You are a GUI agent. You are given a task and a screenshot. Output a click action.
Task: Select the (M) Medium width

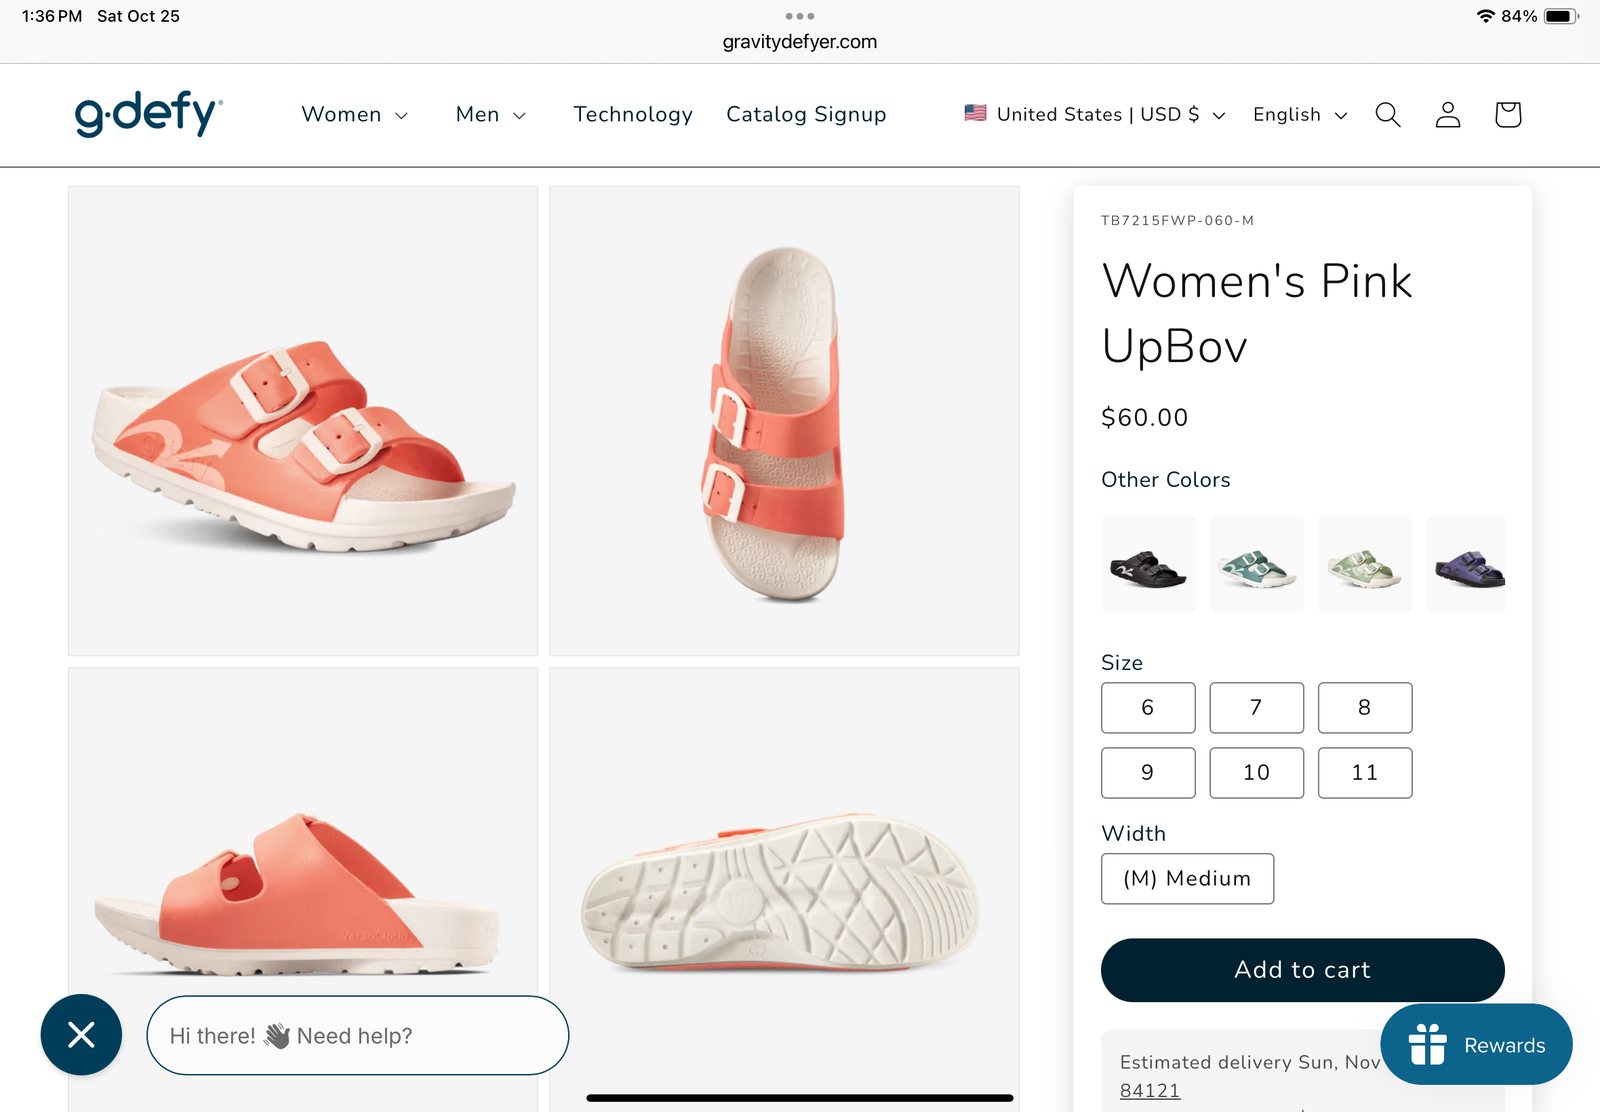click(1187, 879)
